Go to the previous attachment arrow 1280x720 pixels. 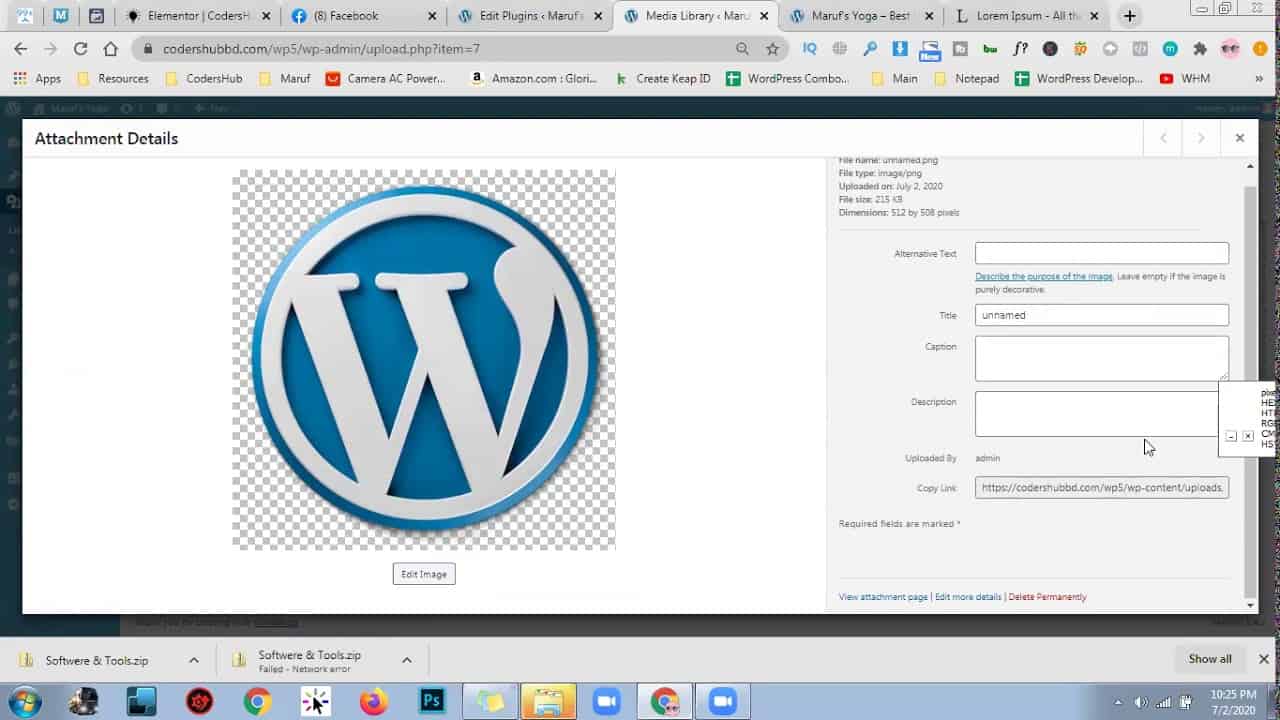[1163, 138]
